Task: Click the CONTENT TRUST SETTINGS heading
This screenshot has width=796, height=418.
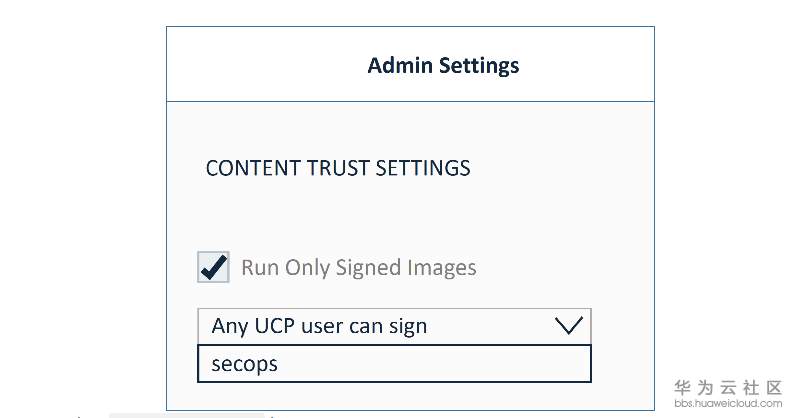Action: point(338,168)
